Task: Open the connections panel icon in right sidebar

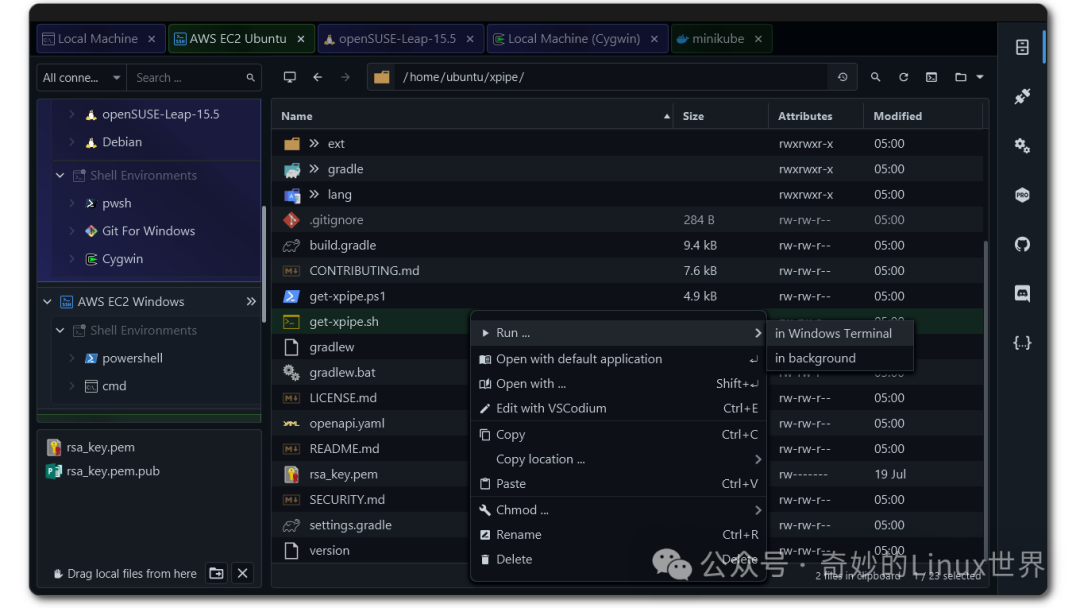Action: point(1022,47)
